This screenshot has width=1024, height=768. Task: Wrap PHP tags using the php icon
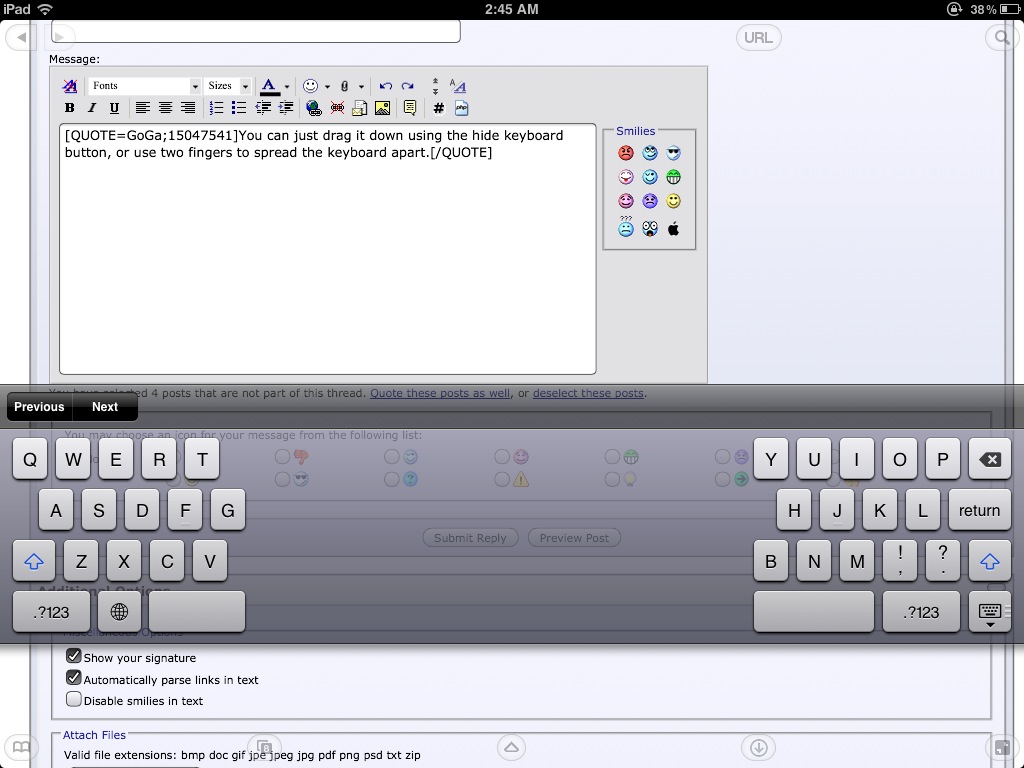click(462, 108)
